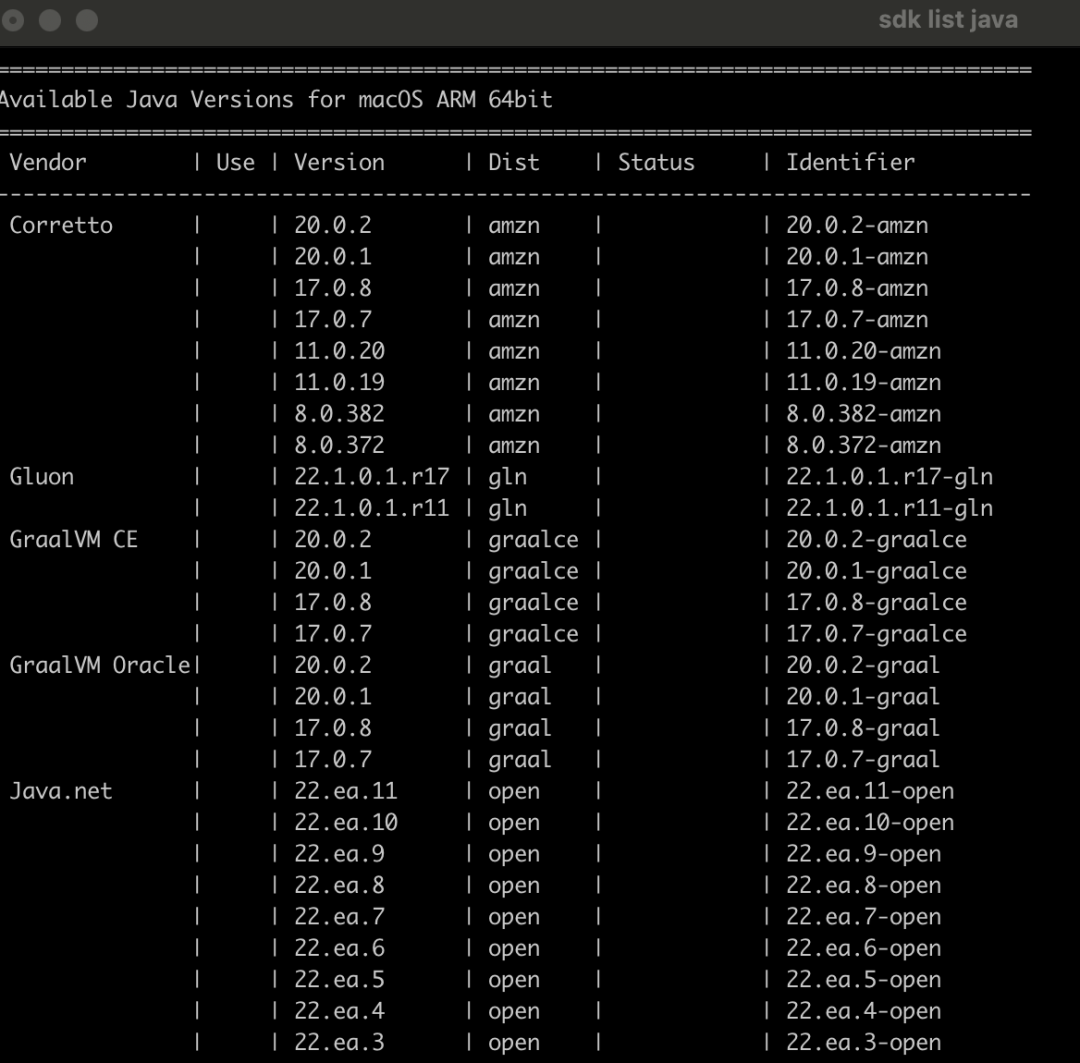Click Version cell 22.ea.10
1080x1063 pixels.
point(346,823)
